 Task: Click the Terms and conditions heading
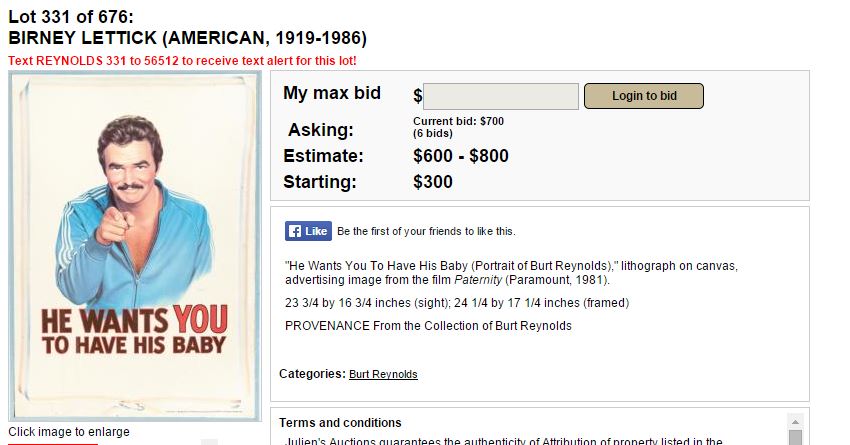click(340, 423)
